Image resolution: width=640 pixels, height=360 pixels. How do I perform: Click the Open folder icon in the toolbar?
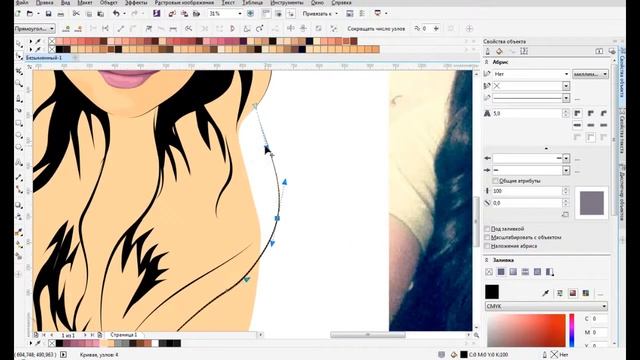tap(29, 13)
